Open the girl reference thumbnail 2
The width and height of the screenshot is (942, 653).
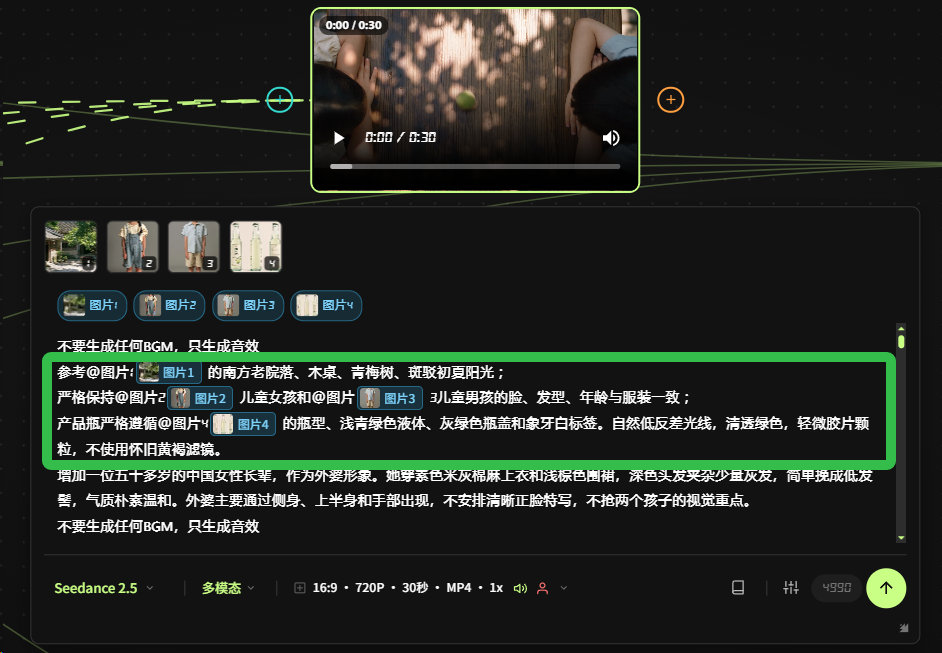point(133,246)
